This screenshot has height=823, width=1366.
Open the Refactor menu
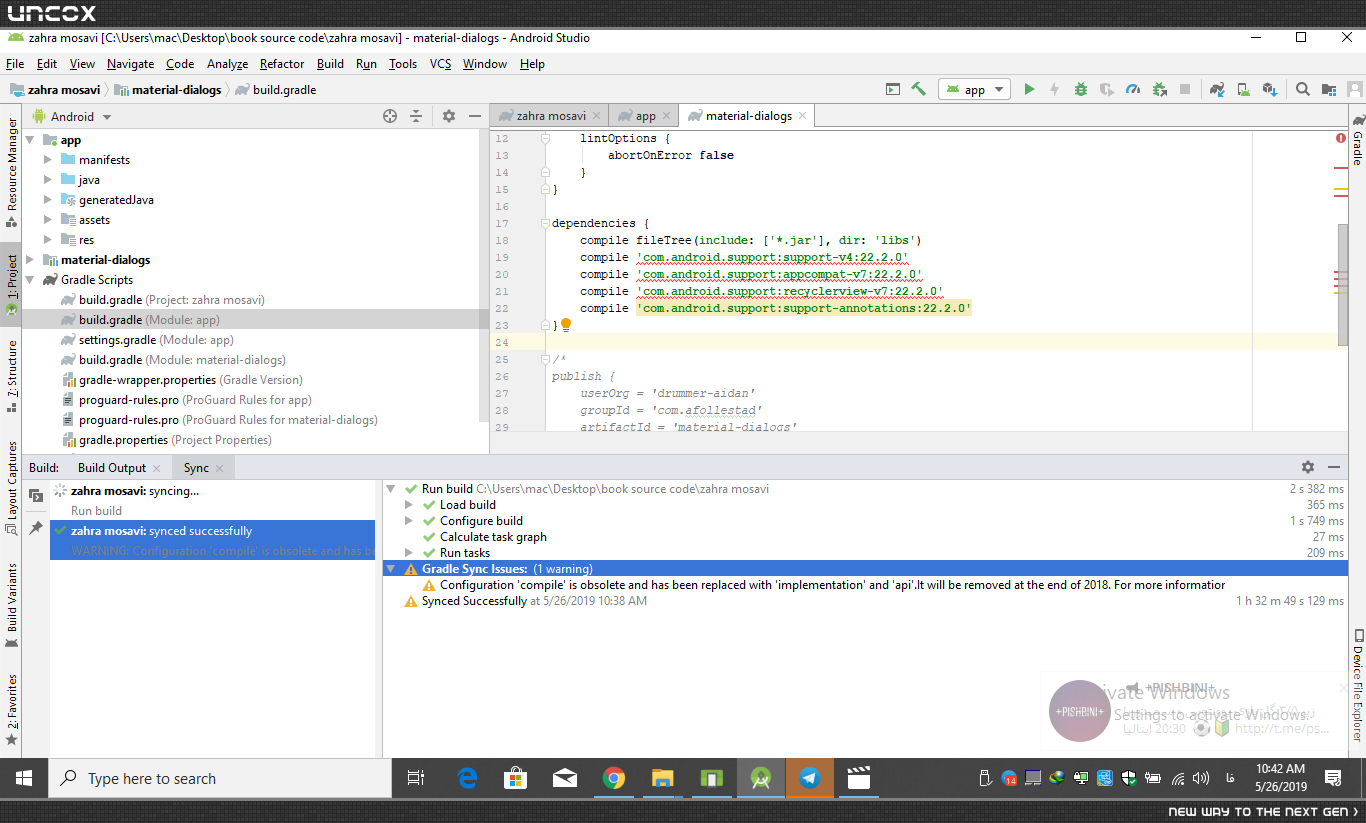[x=282, y=64]
